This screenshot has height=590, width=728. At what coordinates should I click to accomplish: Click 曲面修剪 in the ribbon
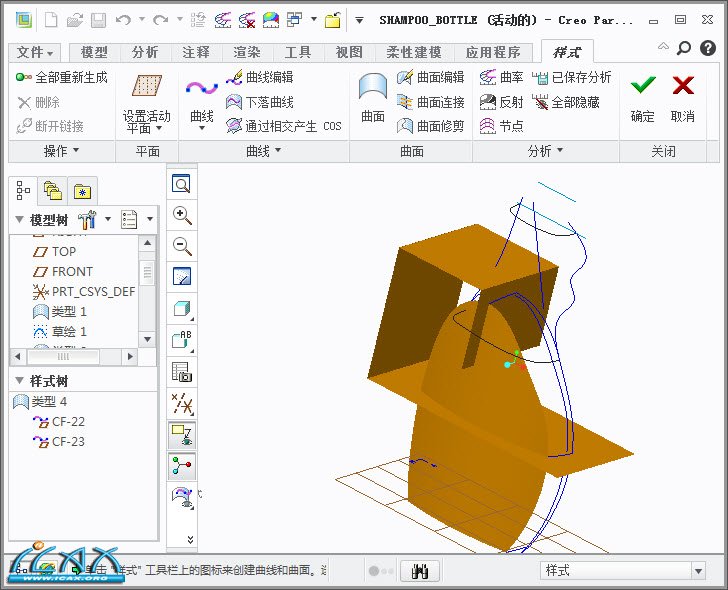point(430,126)
